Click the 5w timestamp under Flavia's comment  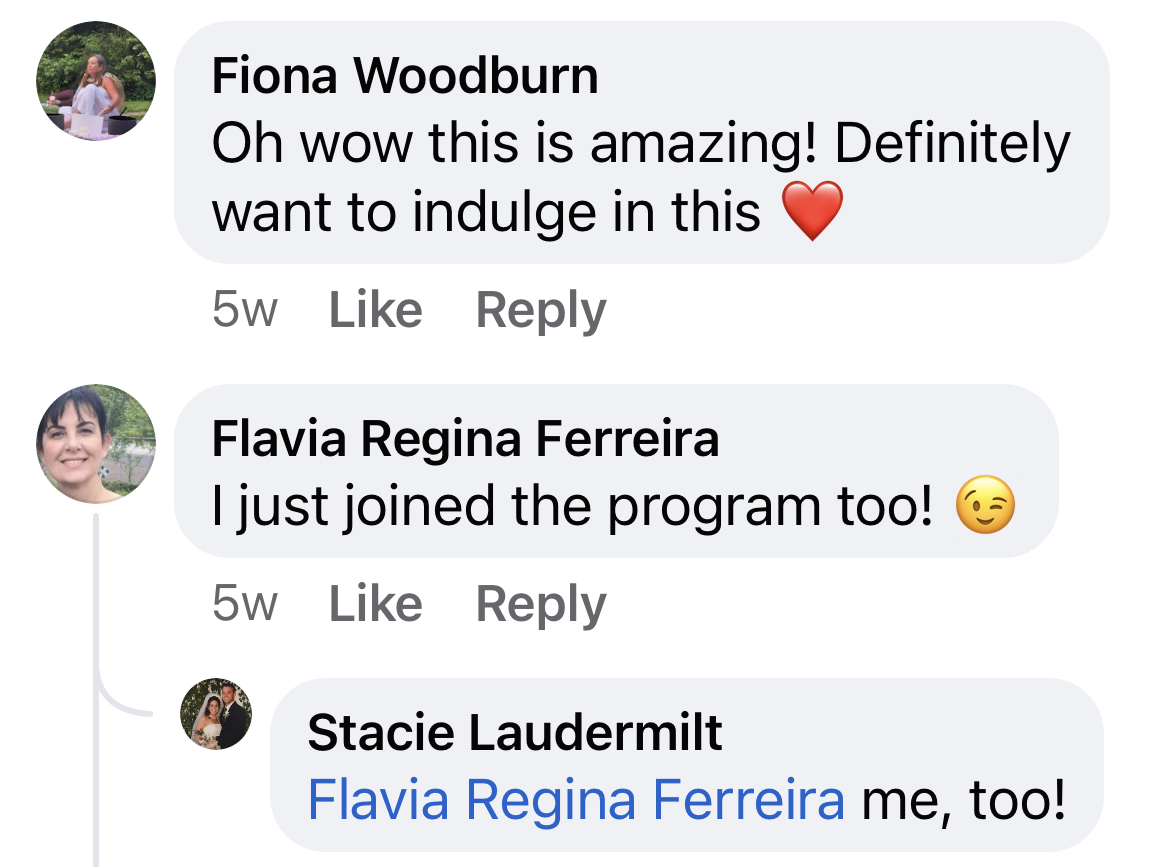[x=244, y=604]
